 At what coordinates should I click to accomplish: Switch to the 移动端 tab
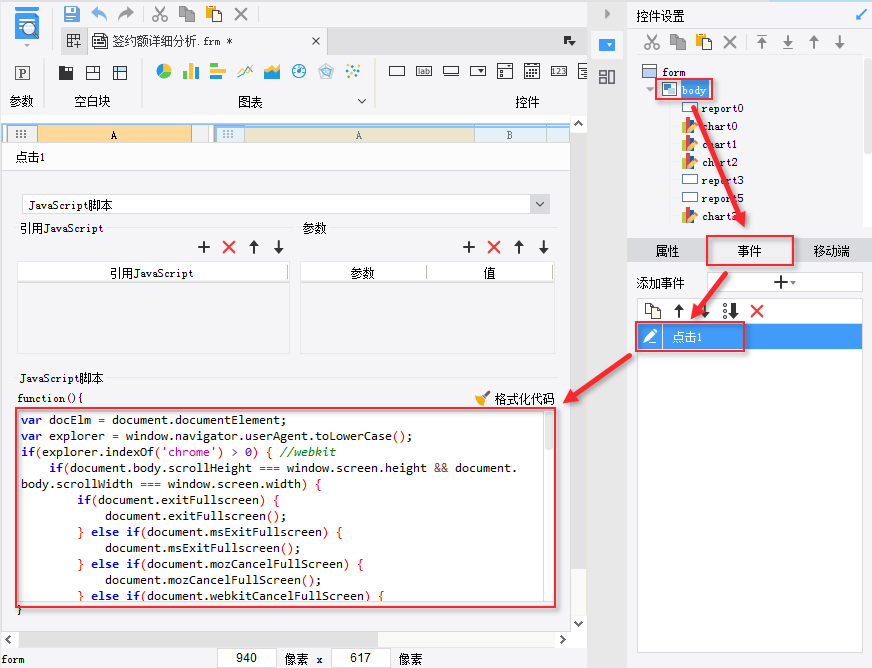pyautogui.click(x=831, y=251)
